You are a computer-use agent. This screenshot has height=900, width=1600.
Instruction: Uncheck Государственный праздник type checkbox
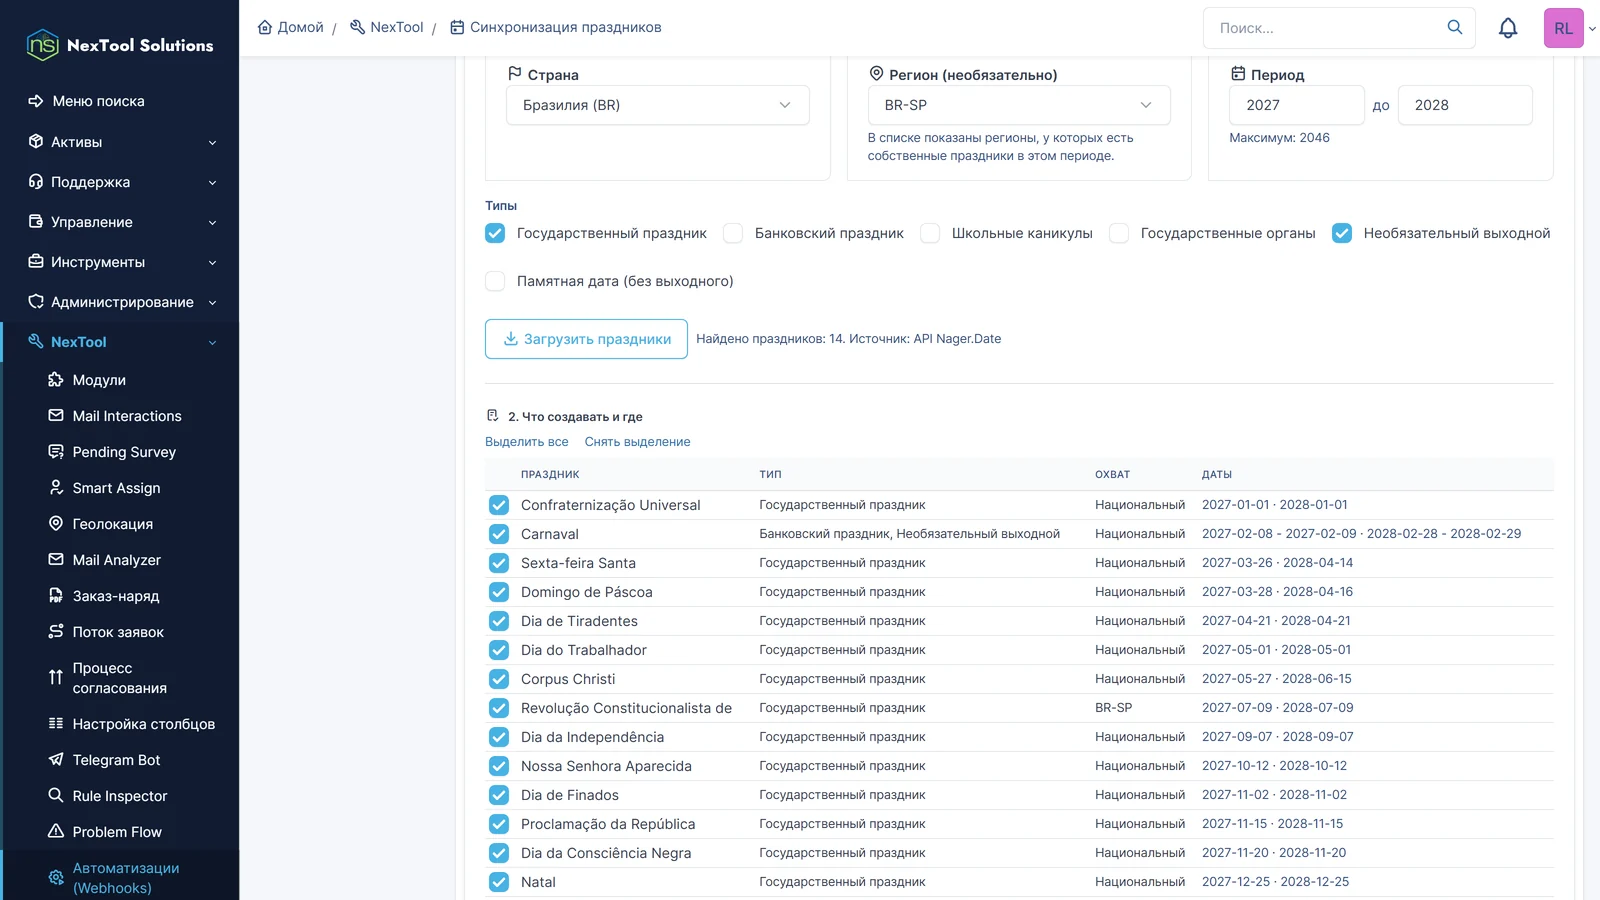[495, 233]
